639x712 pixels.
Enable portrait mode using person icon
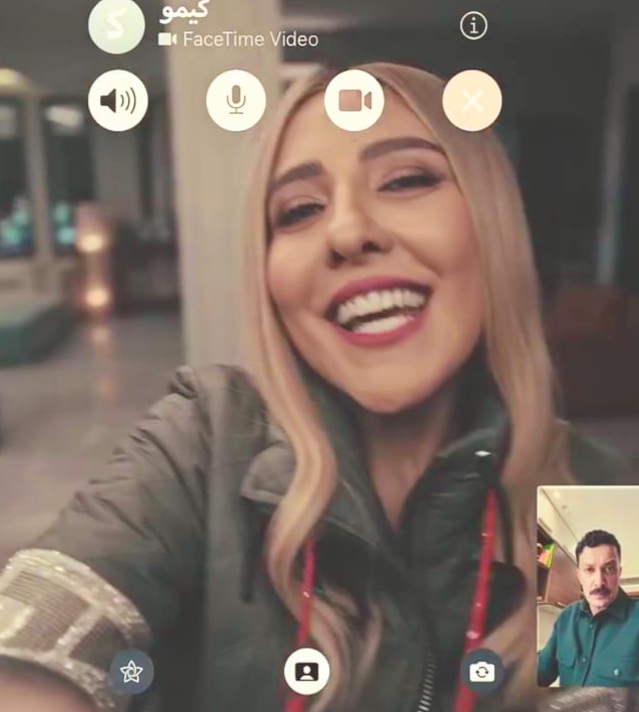[x=306, y=672]
